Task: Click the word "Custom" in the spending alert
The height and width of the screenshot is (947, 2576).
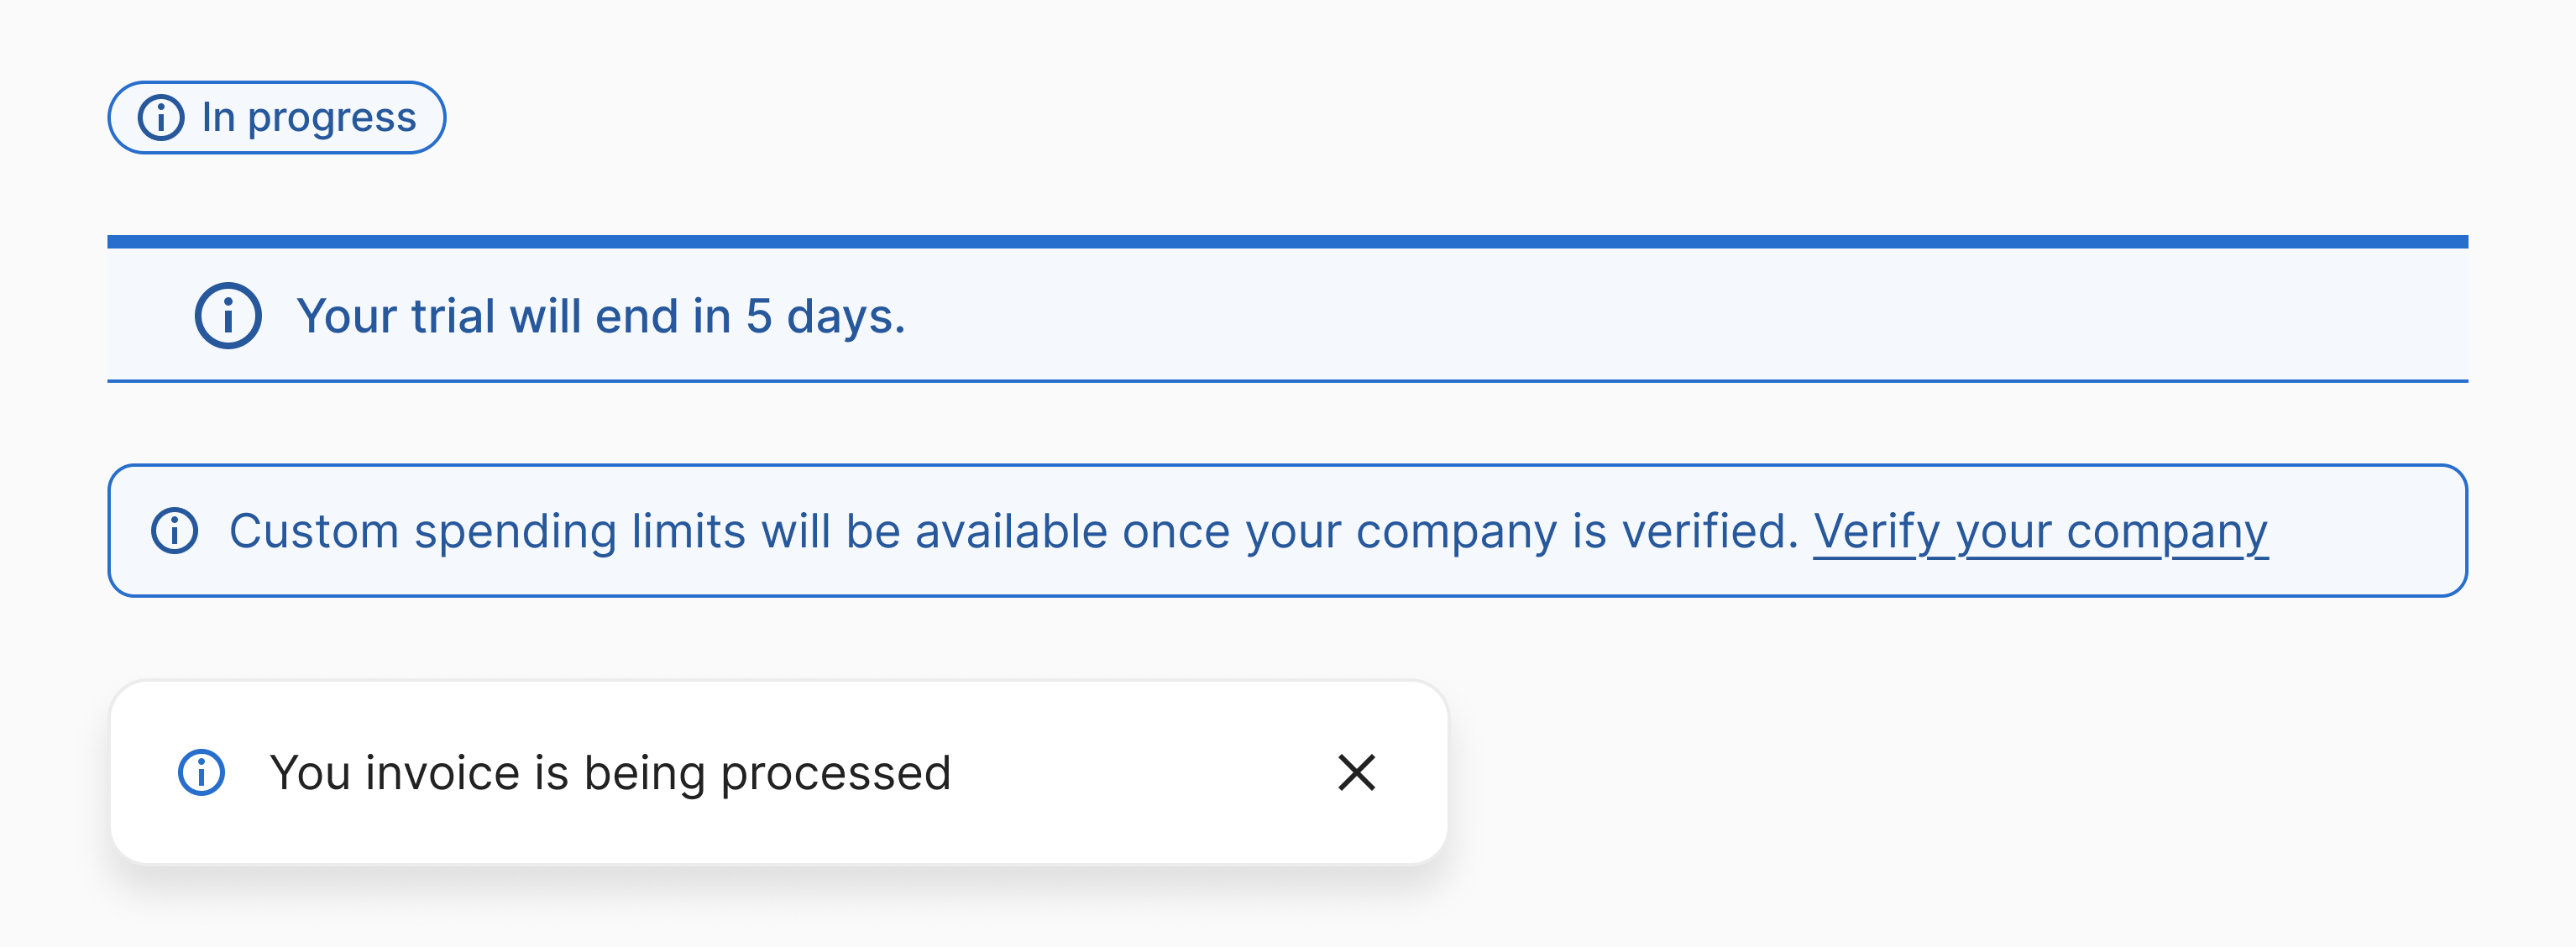Action: pyautogui.click(x=314, y=531)
